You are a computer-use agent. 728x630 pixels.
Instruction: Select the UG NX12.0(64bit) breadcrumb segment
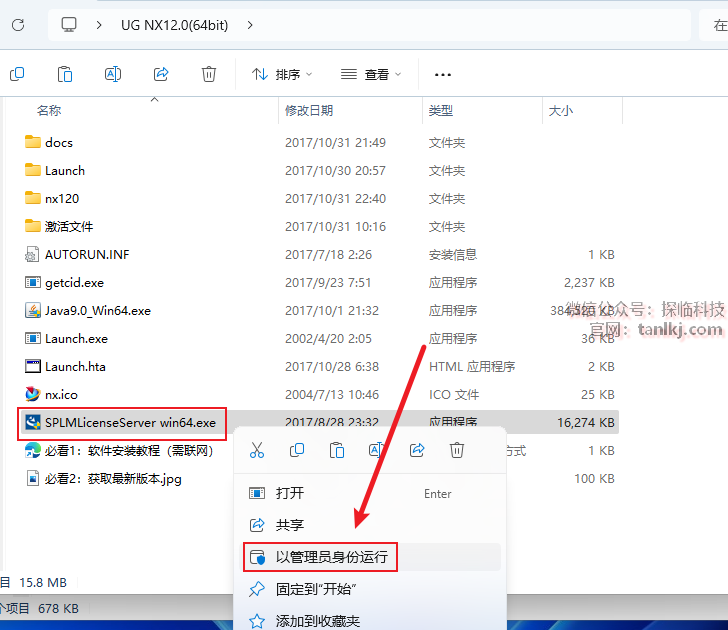[x=175, y=25]
